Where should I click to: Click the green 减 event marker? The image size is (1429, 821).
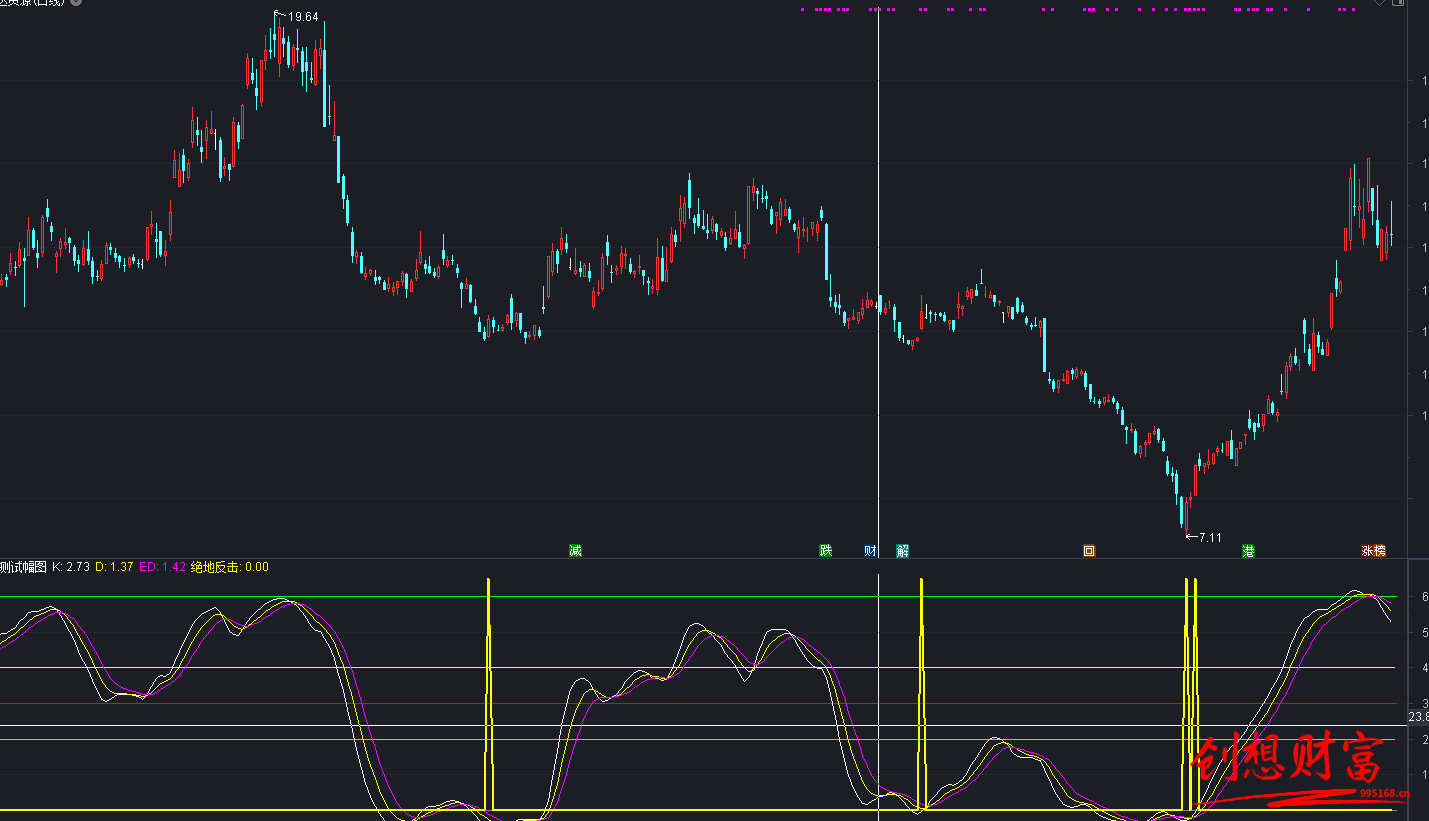tap(575, 551)
